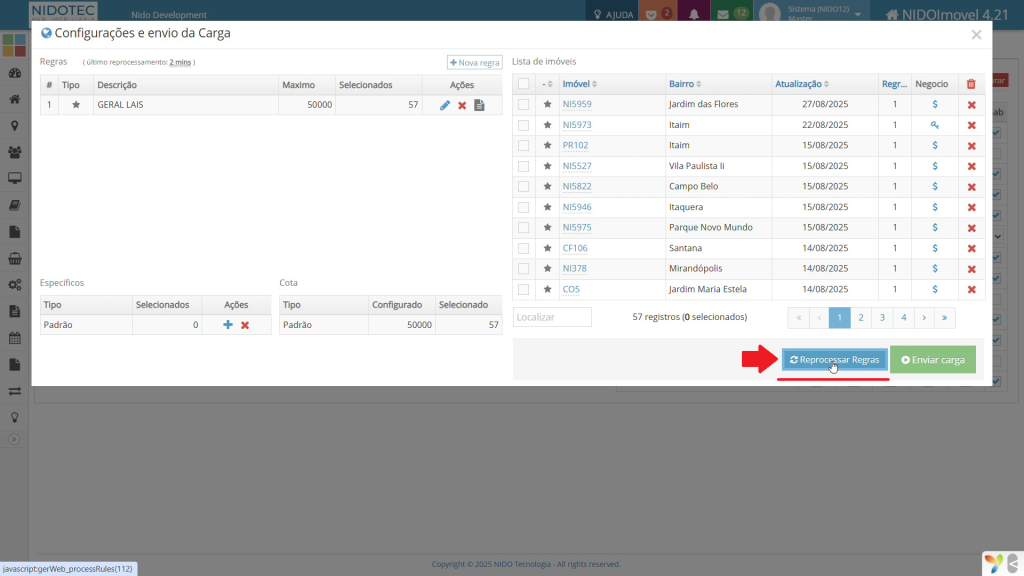1024x576 pixels.
Task: Click the Localizar search field
Action: (552, 317)
